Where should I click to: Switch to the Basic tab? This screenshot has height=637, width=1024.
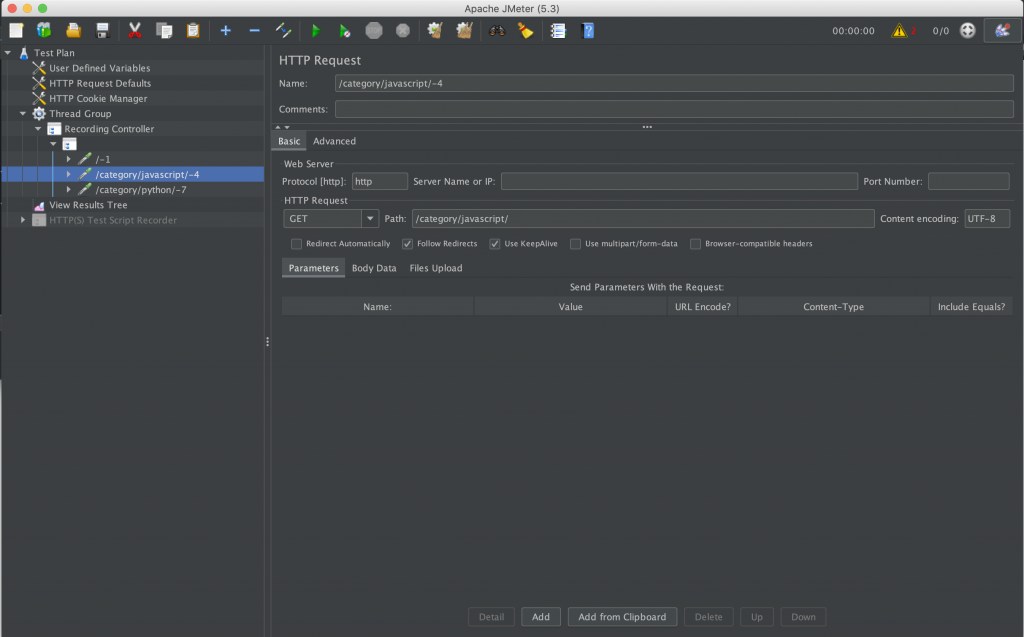click(x=289, y=141)
